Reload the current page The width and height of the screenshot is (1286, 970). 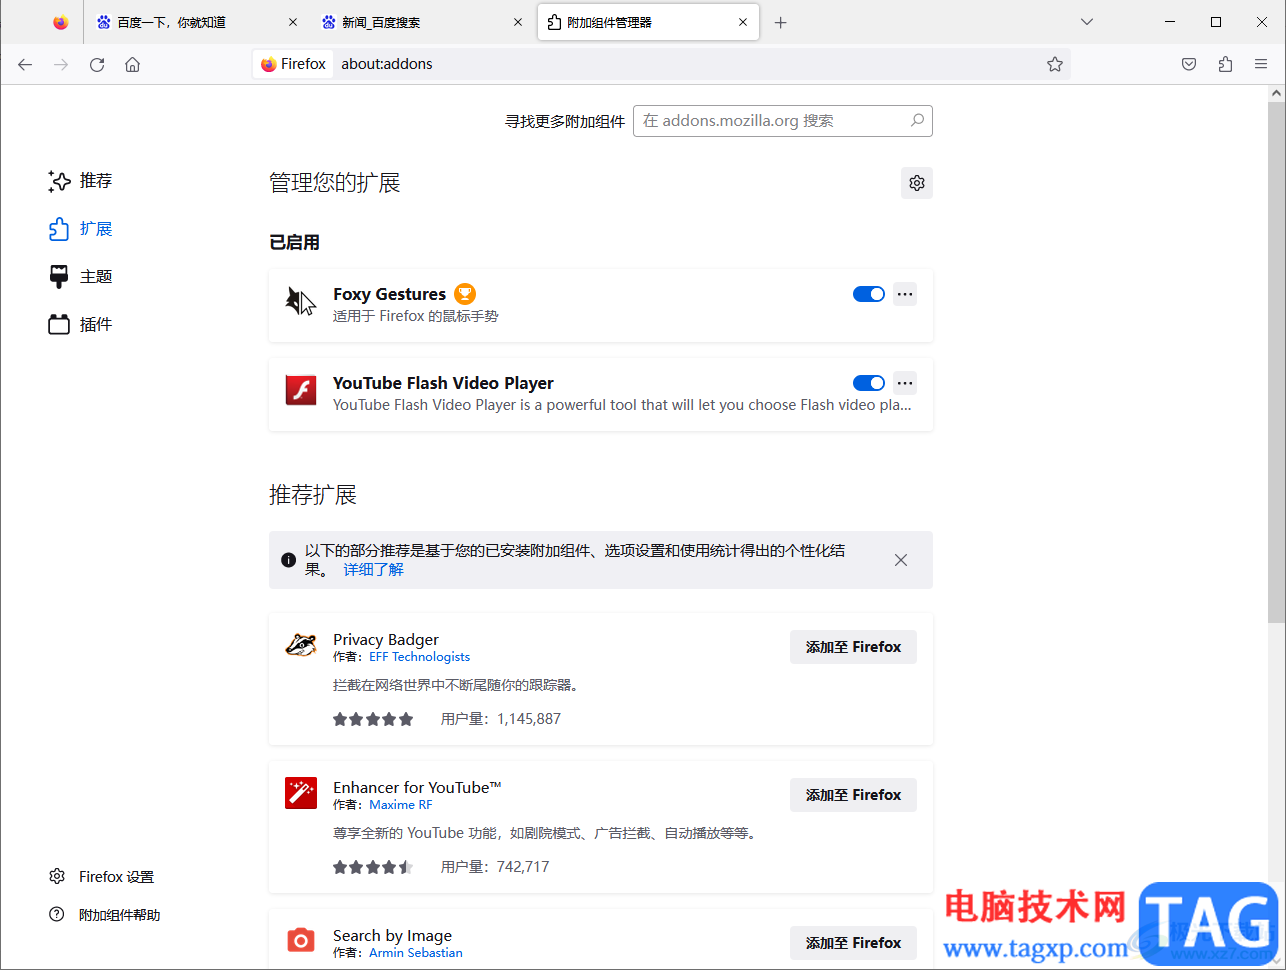(97, 64)
